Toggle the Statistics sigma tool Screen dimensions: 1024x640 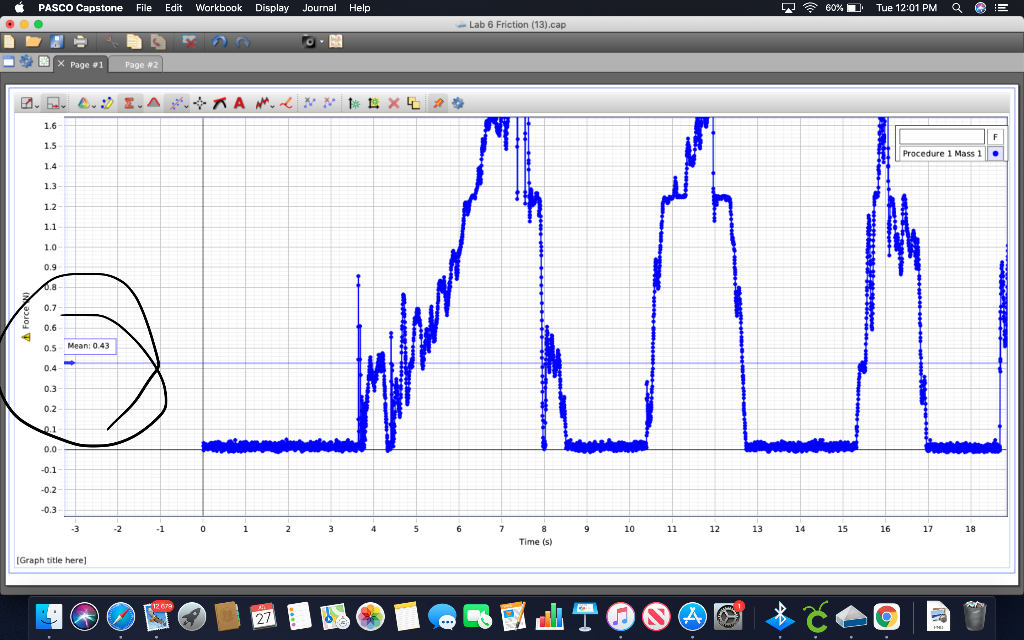click(129, 103)
